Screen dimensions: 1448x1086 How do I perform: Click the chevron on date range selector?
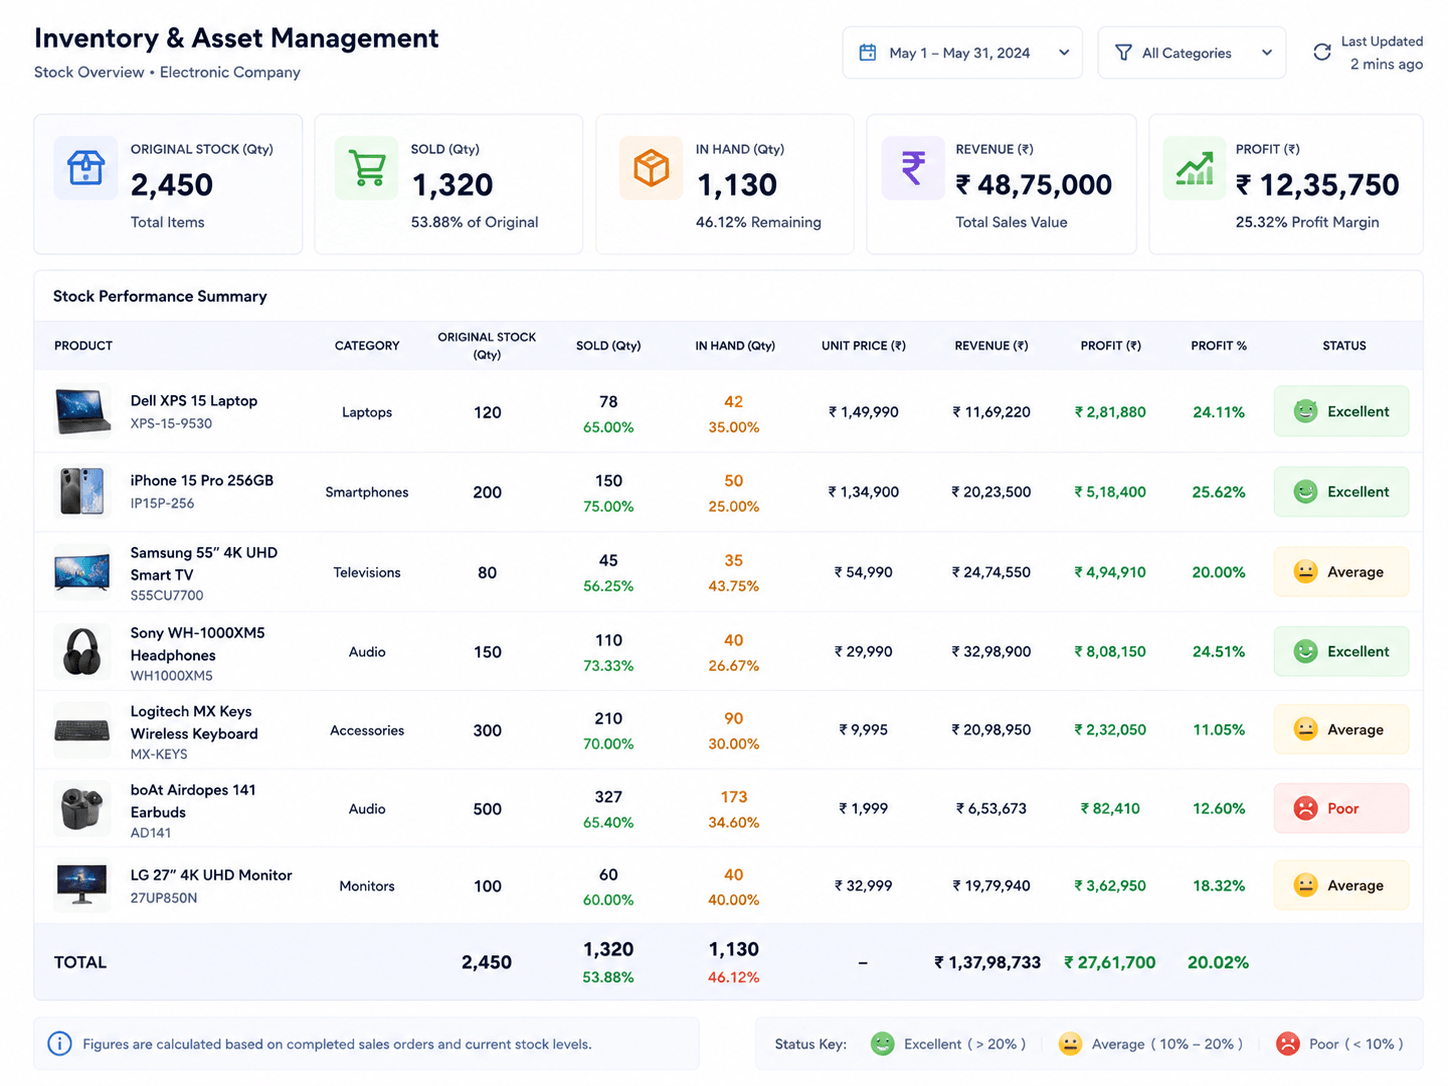tap(1064, 52)
